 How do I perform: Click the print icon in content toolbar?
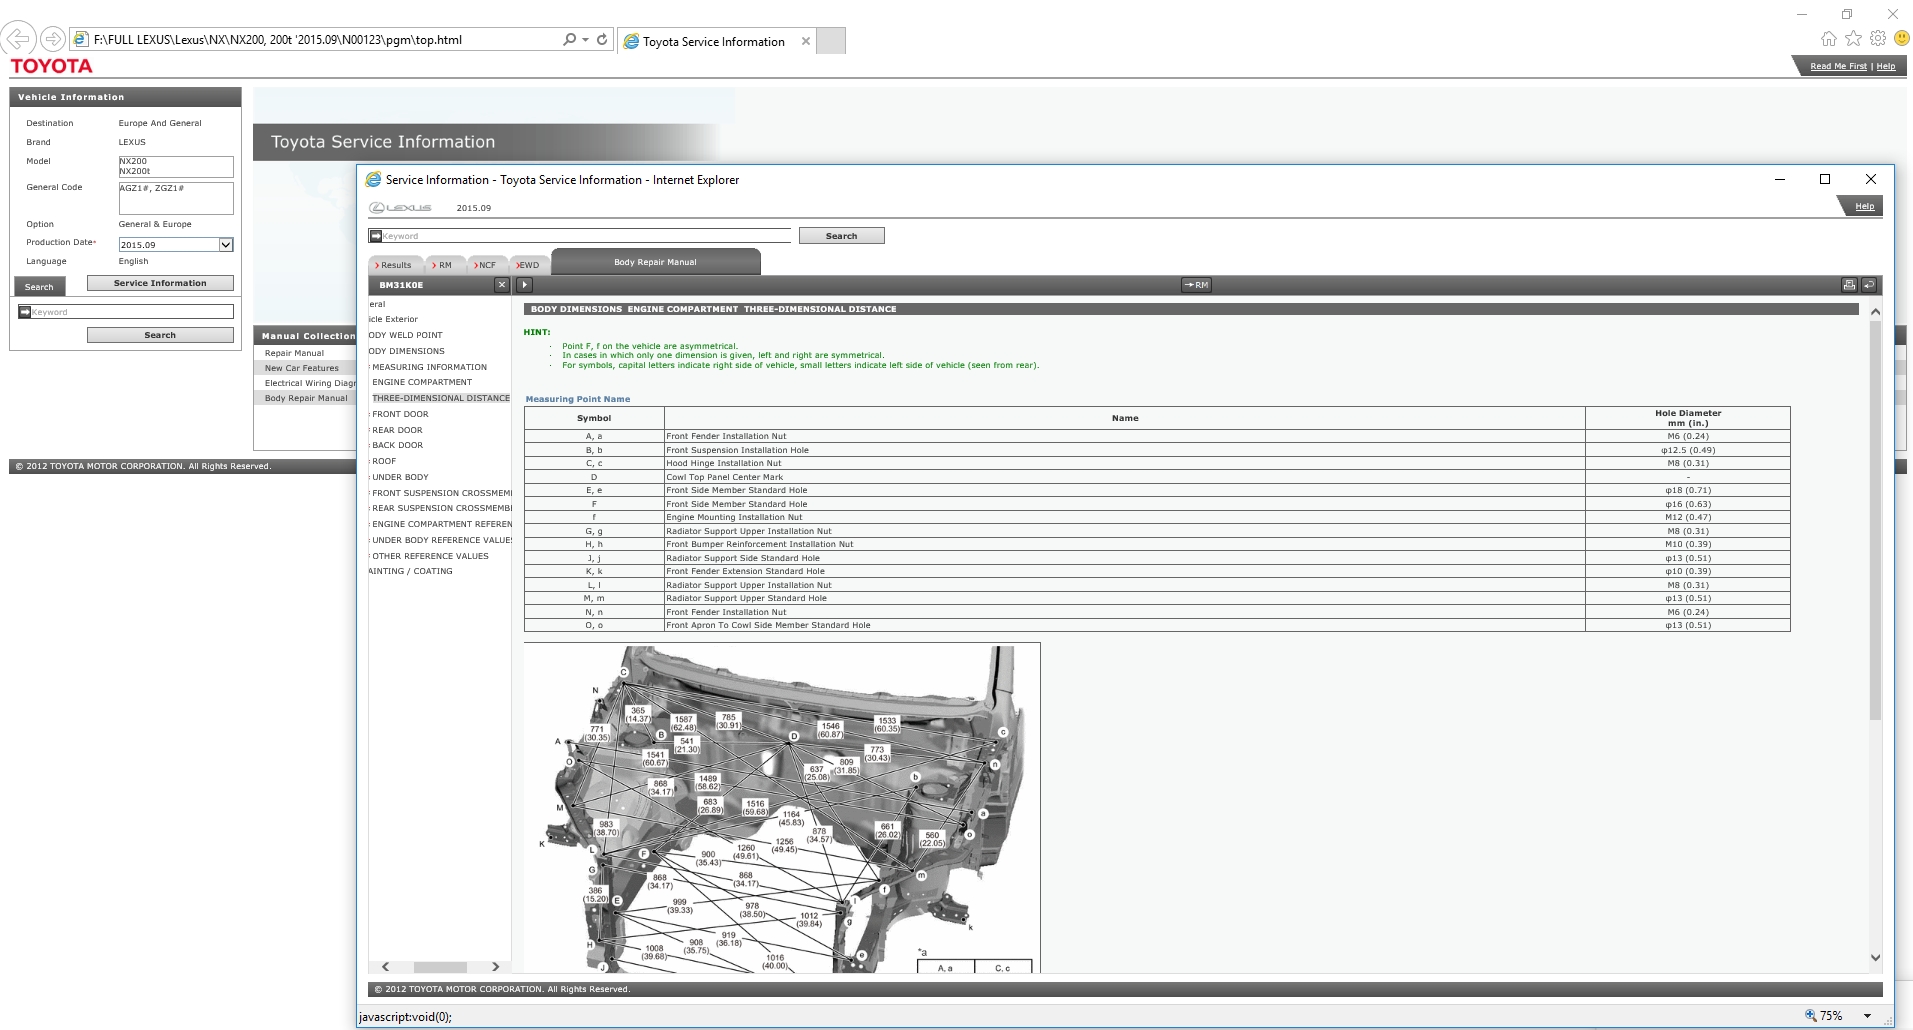(x=1849, y=285)
